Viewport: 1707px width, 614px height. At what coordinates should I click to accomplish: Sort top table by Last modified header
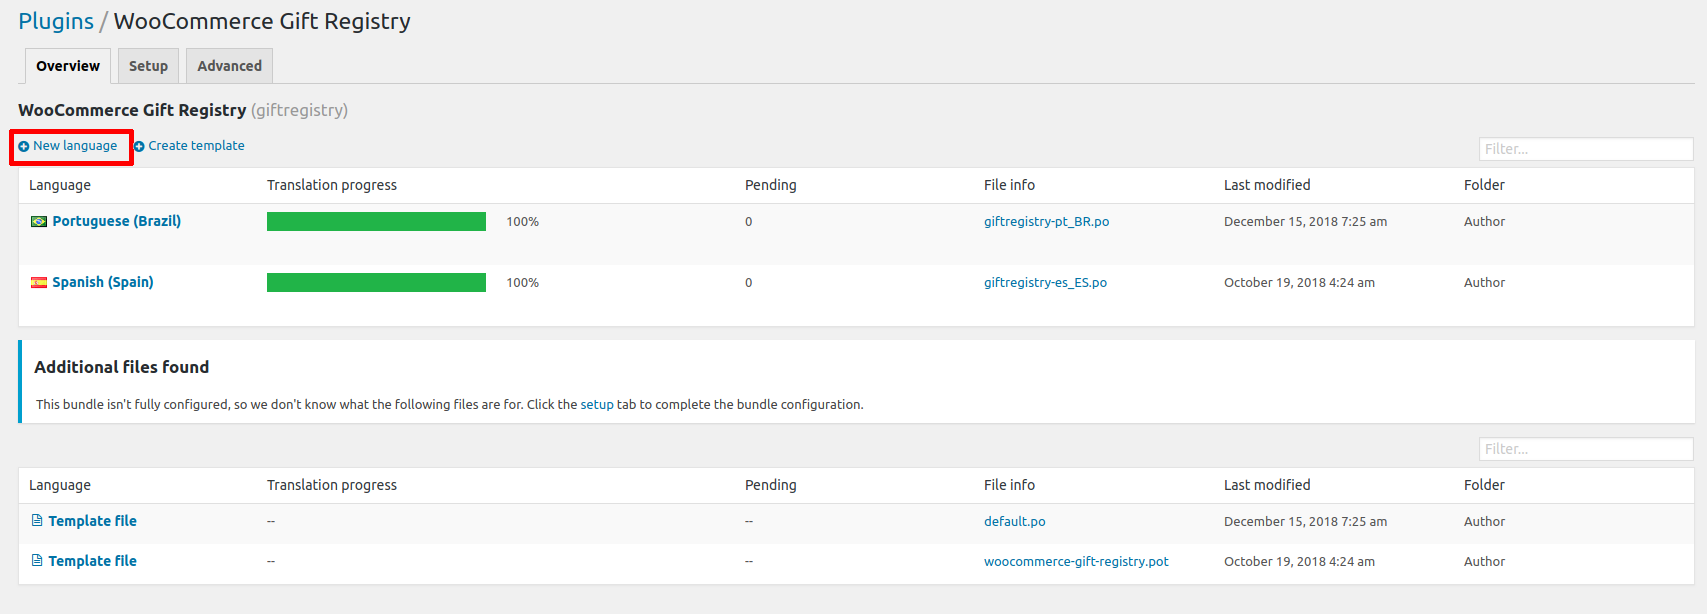click(1267, 185)
